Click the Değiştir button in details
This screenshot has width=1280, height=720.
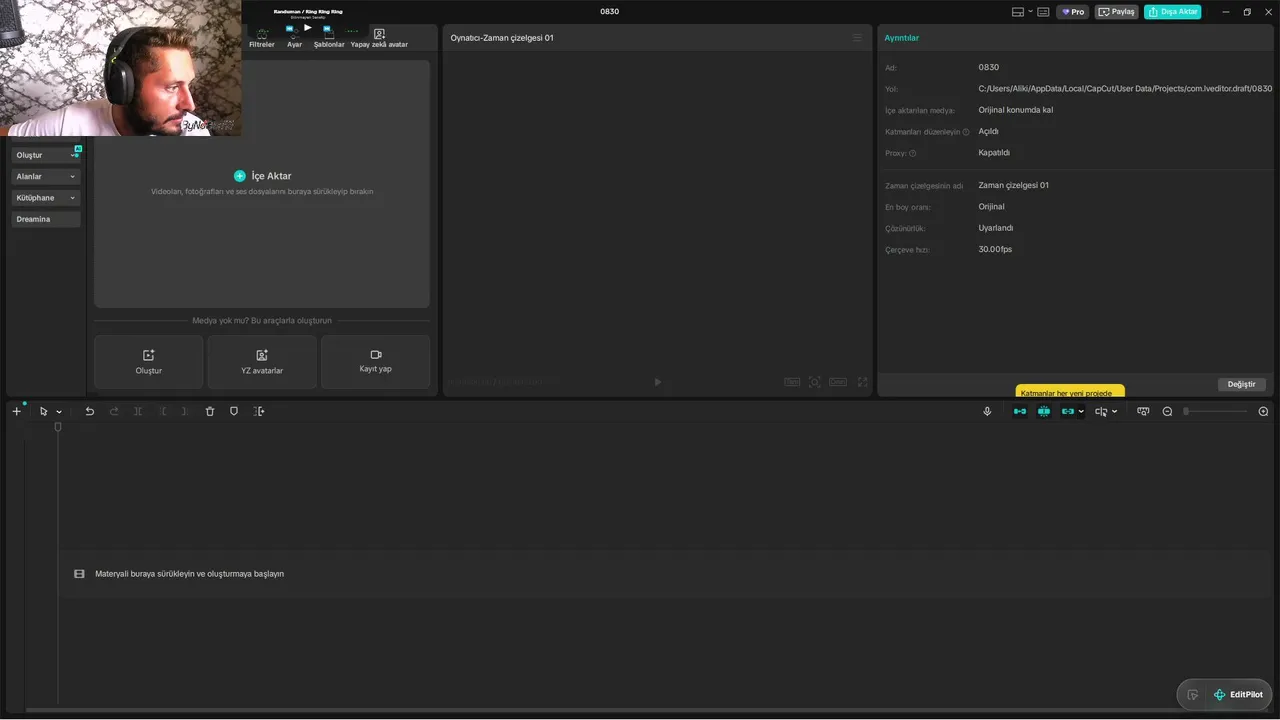pos(1242,384)
